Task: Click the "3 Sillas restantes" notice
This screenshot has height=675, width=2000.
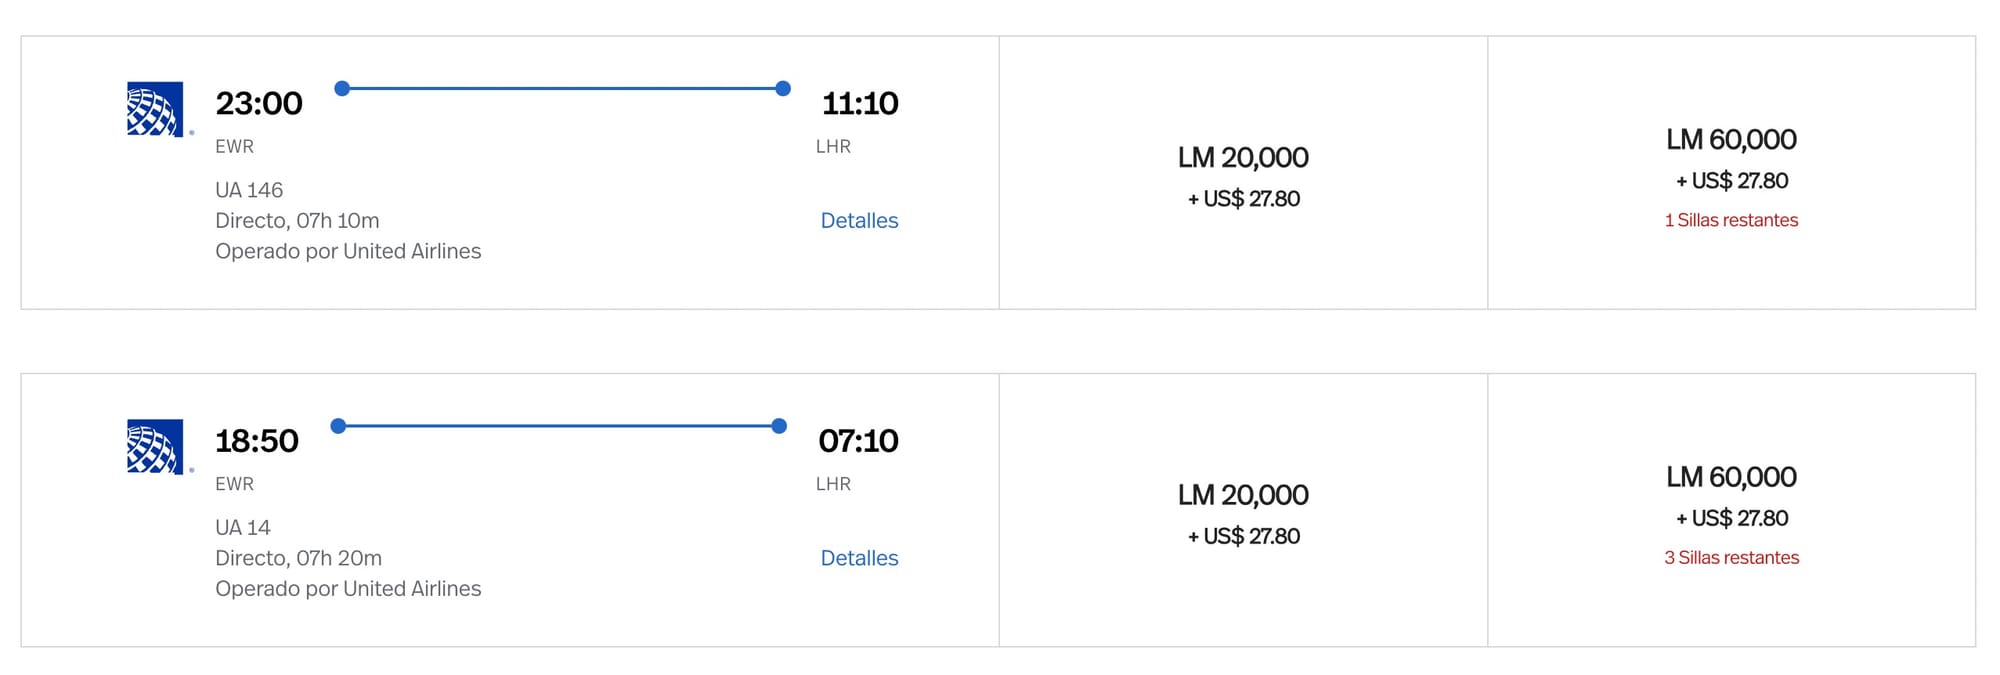Action: tap(1731, 558)
